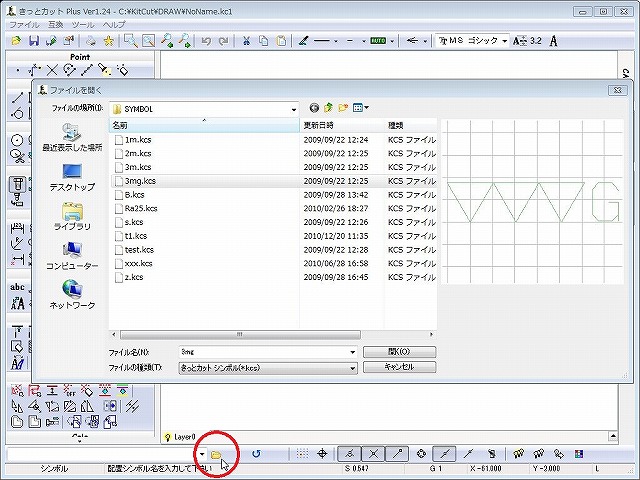640x480 pixels.
Task: Open the AUTO color dropdown arrow
Action: 392,41
